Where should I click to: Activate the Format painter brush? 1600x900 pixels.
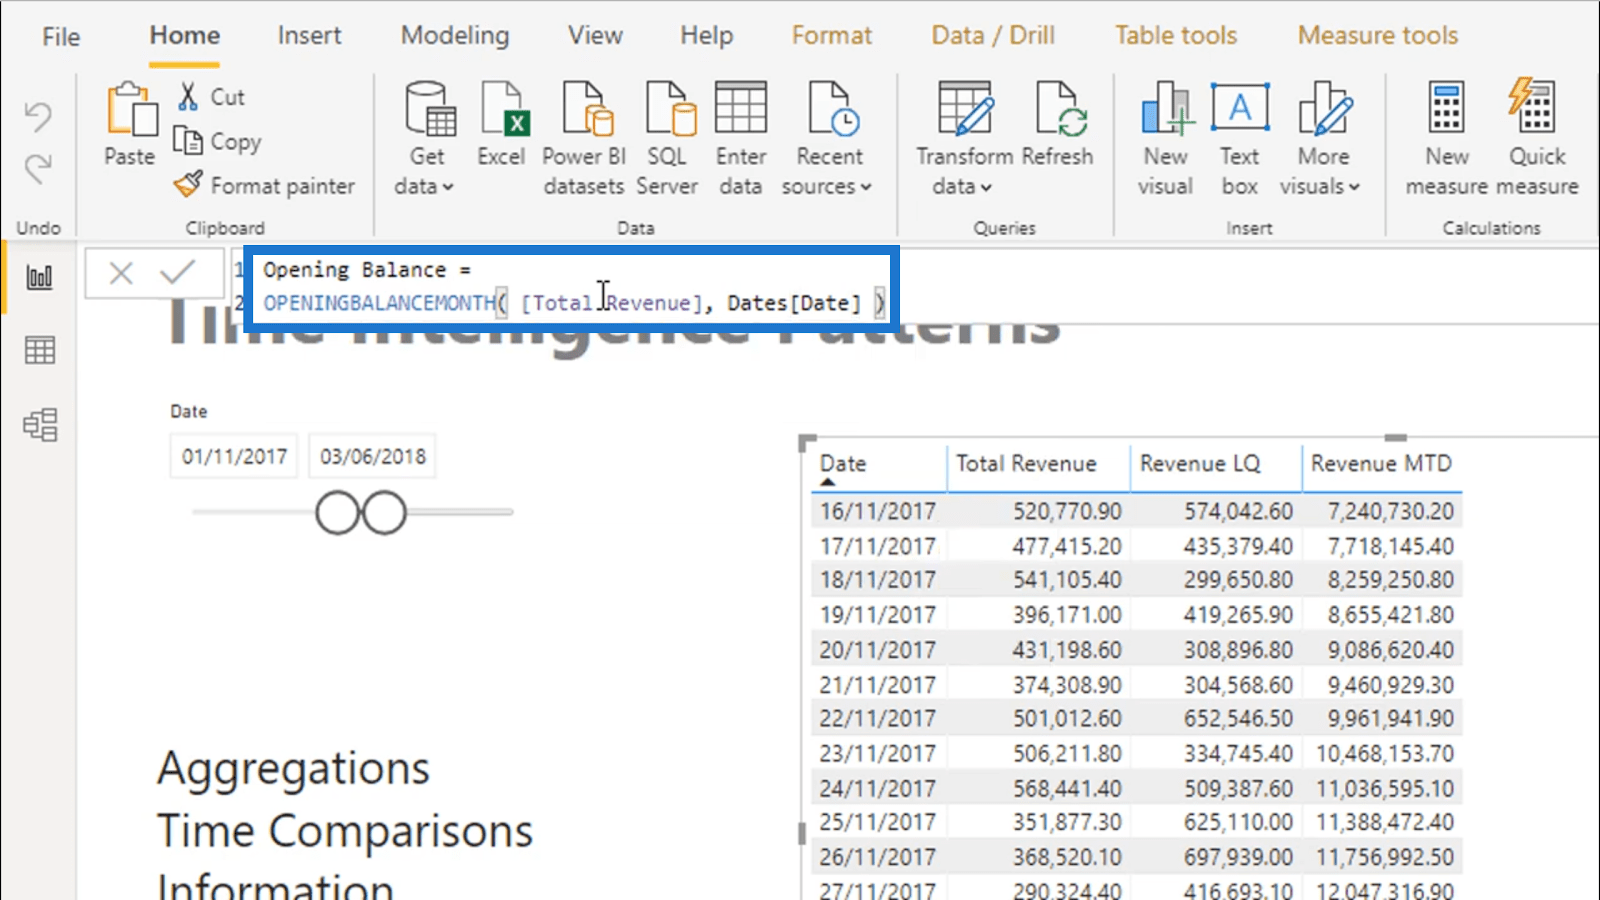[x=187, y=184]
